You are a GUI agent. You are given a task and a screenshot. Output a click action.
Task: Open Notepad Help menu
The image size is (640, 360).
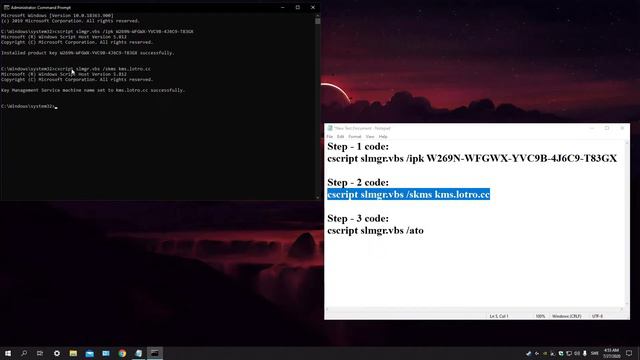coord(383,137)
